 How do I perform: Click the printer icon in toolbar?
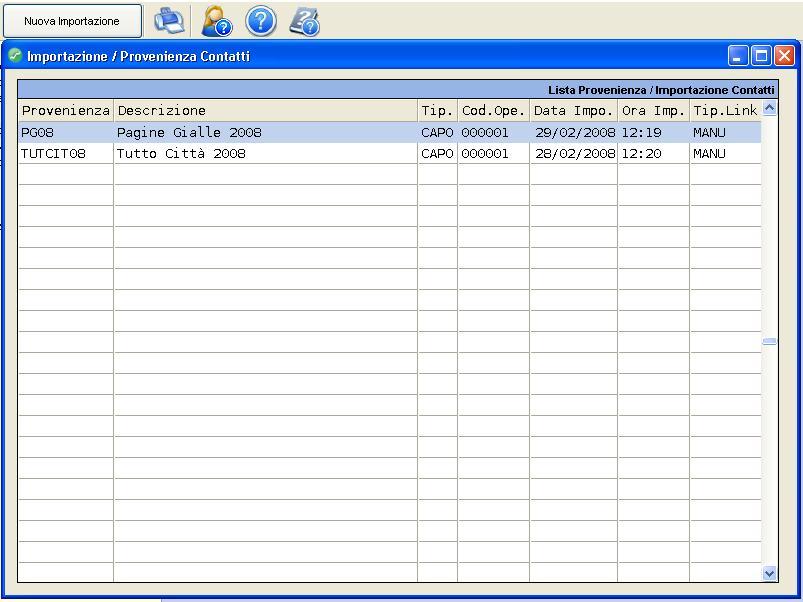[169, 20]
